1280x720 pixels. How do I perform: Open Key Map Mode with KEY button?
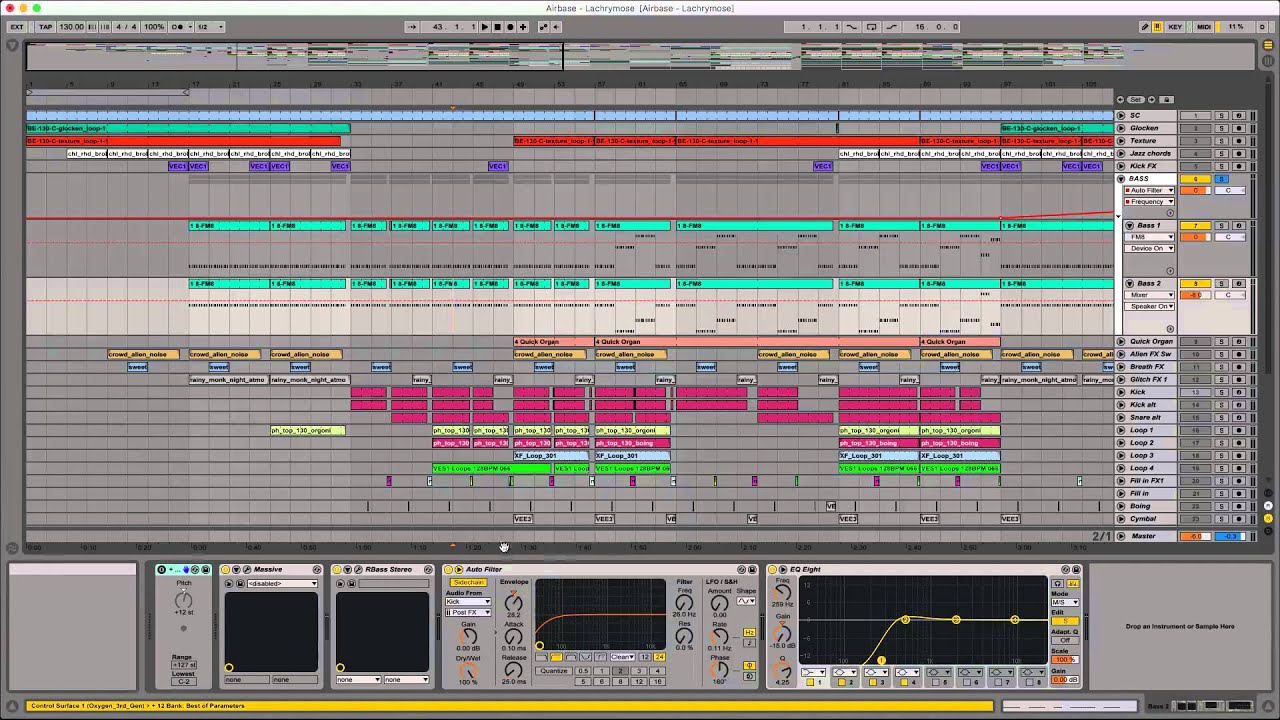(x=1177, y=27)
